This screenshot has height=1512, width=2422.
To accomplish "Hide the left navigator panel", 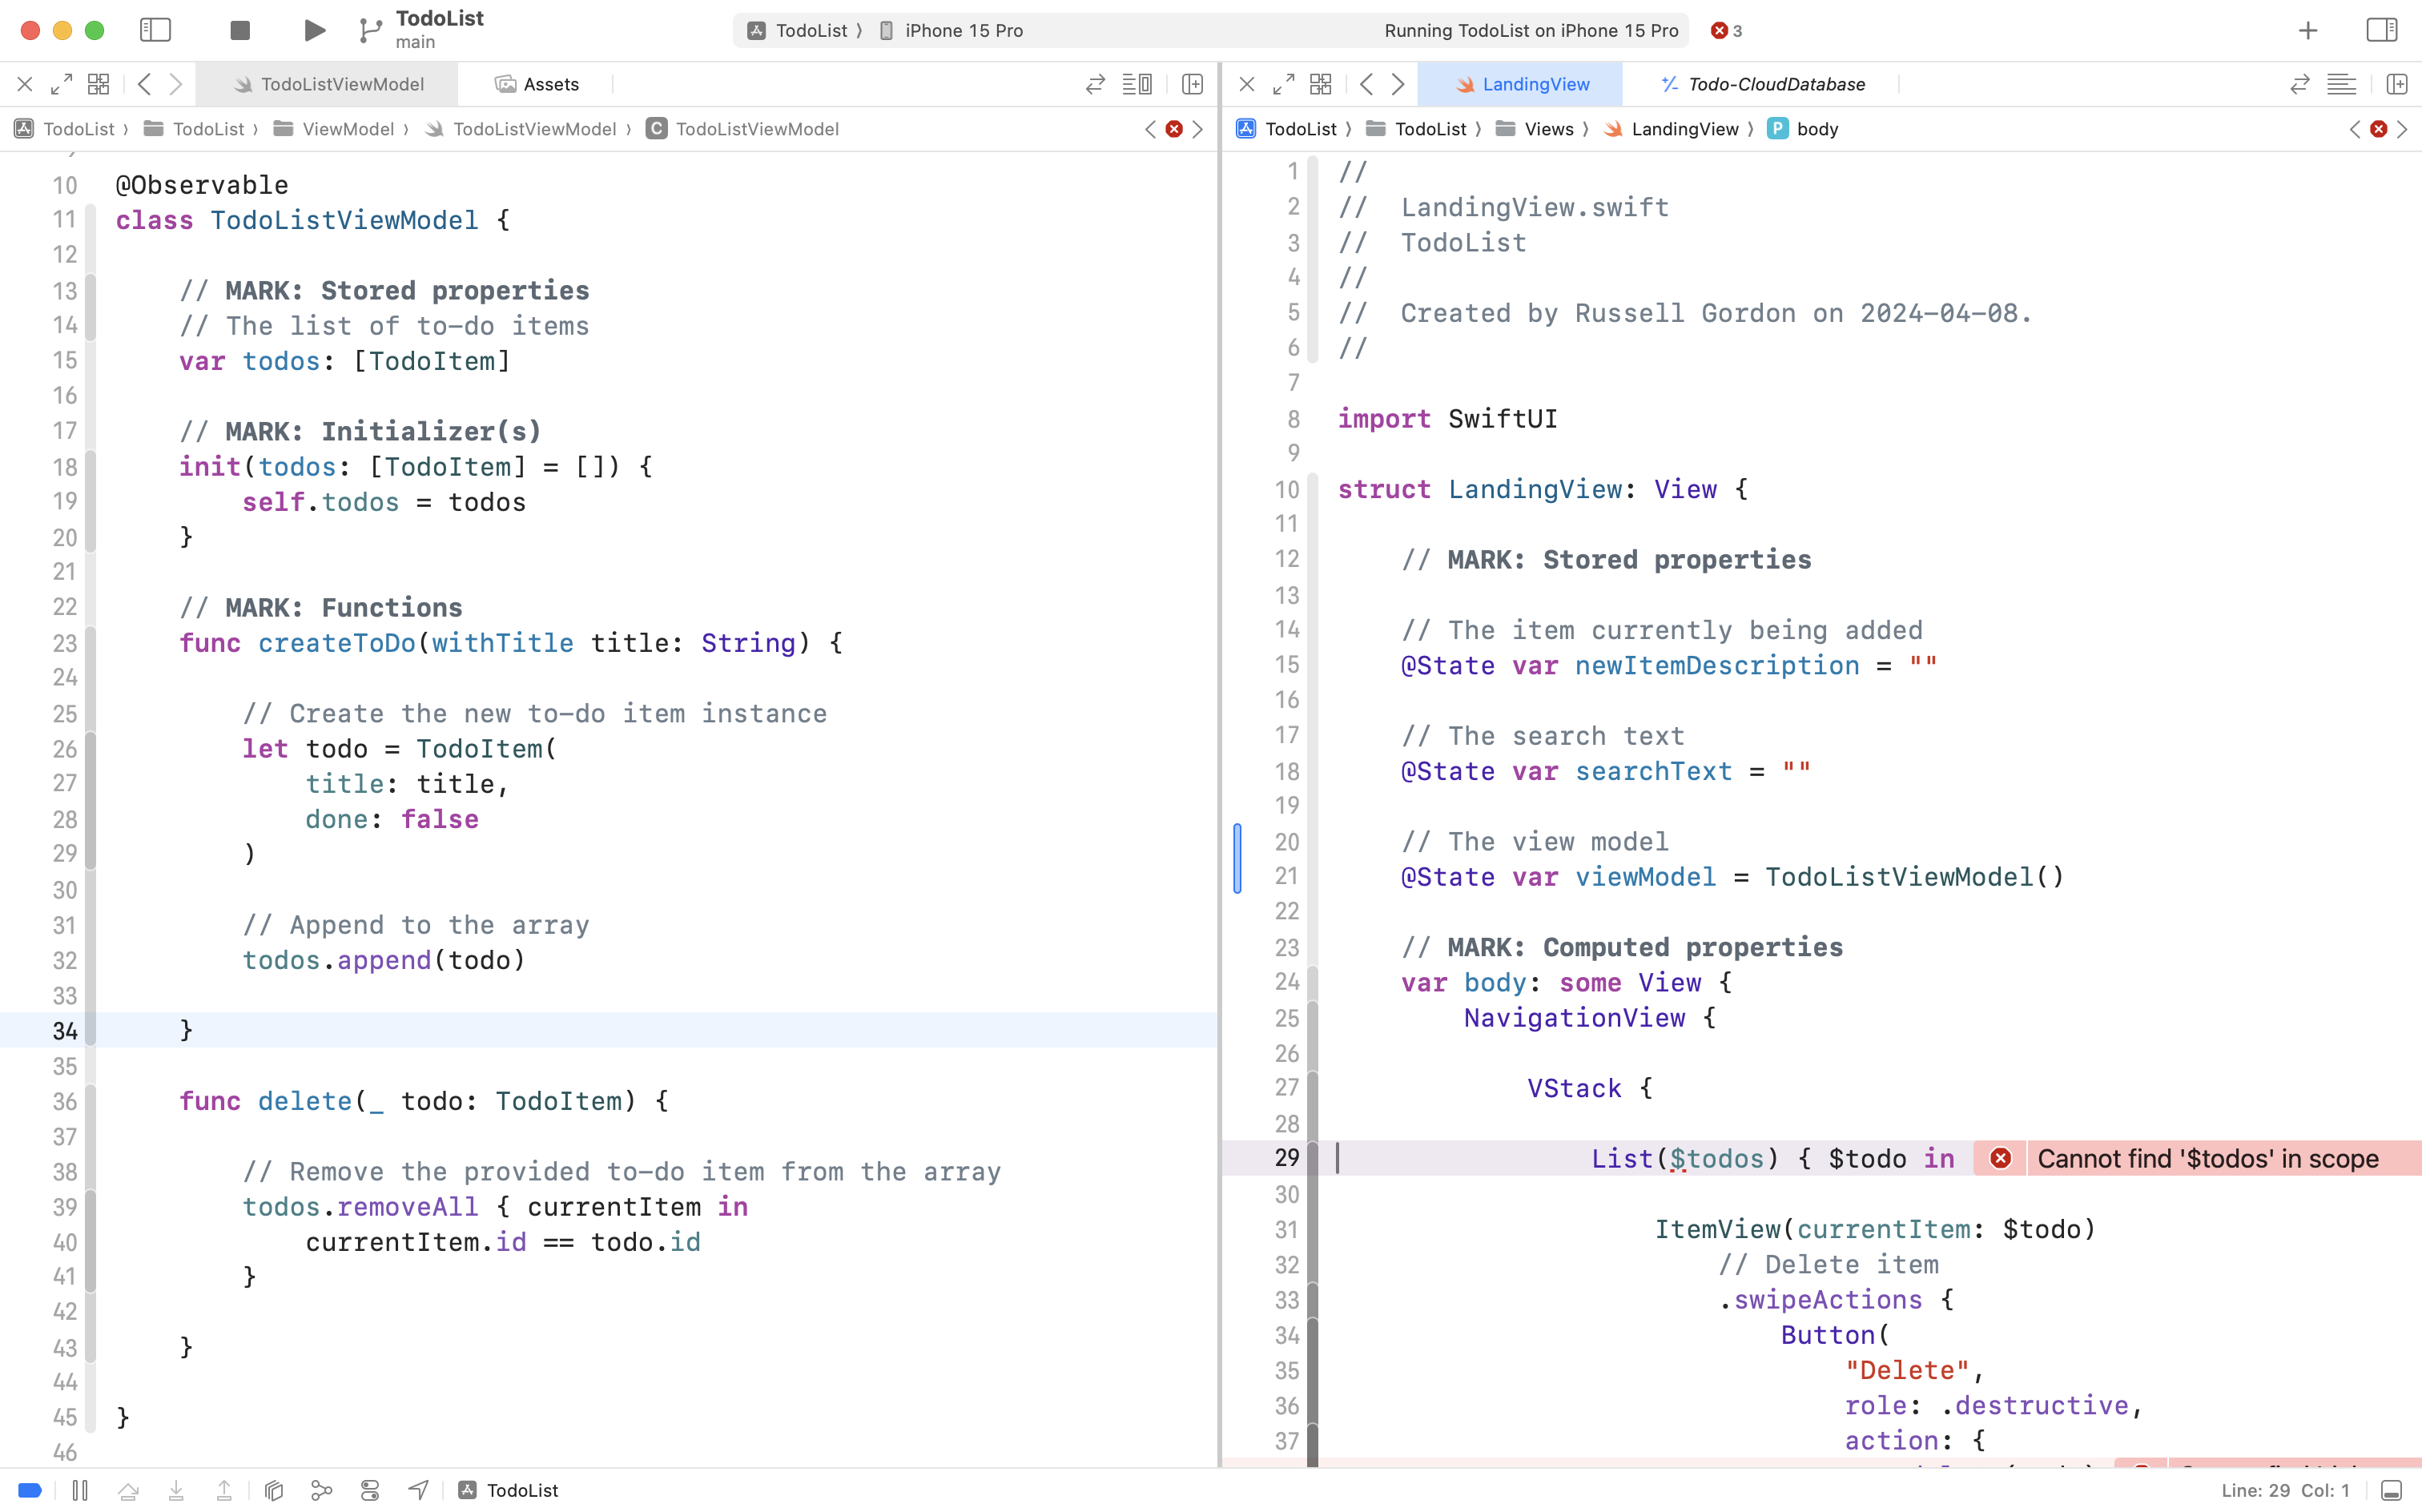I will click(x=156, y=30).
